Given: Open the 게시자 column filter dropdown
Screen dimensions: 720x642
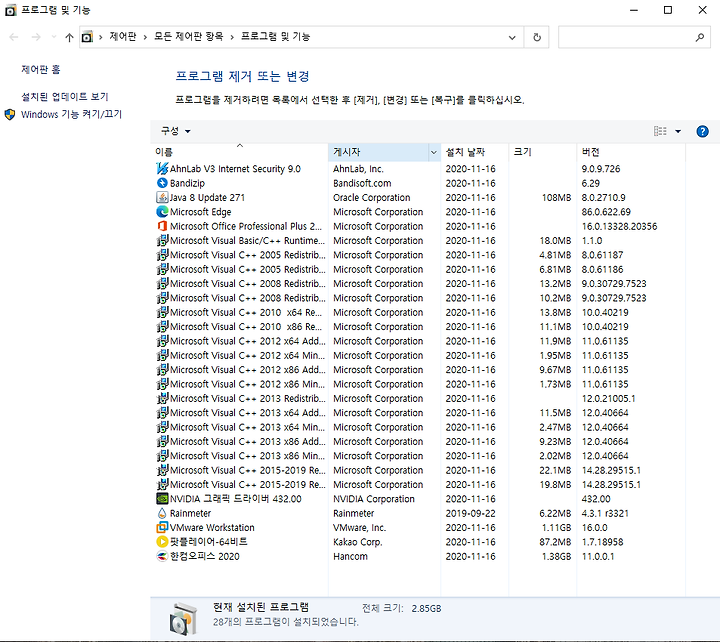Looking at the screenshot, I should coord(433,152).
